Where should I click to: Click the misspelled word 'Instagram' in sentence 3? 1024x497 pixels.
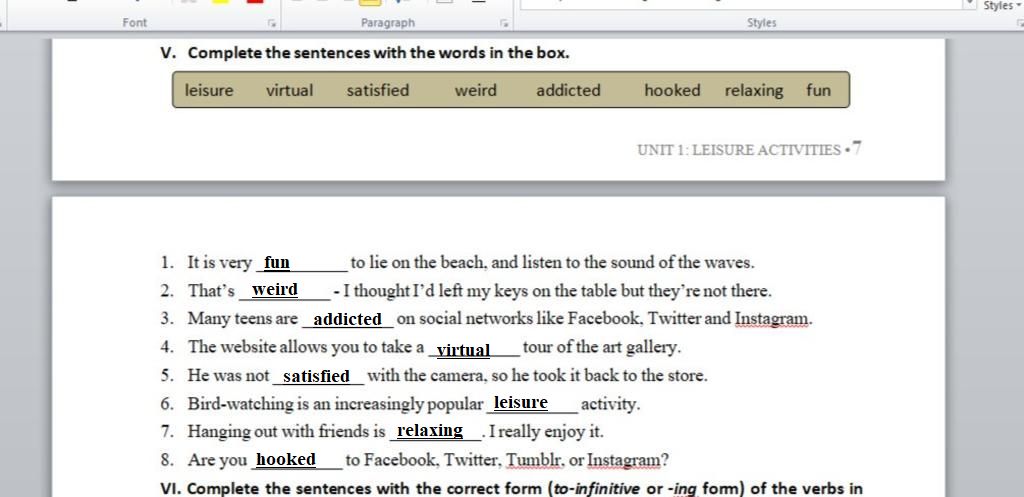(772, 319)
